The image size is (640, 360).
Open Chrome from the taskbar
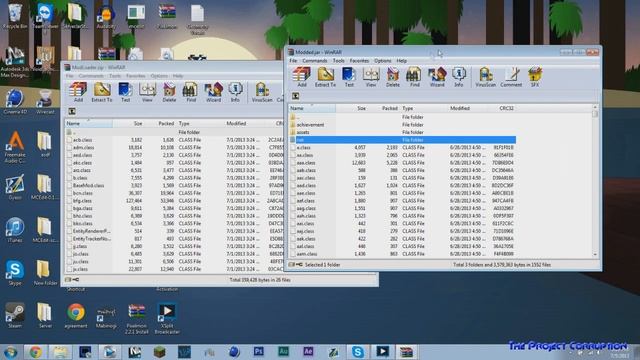(x=36, y=352)
